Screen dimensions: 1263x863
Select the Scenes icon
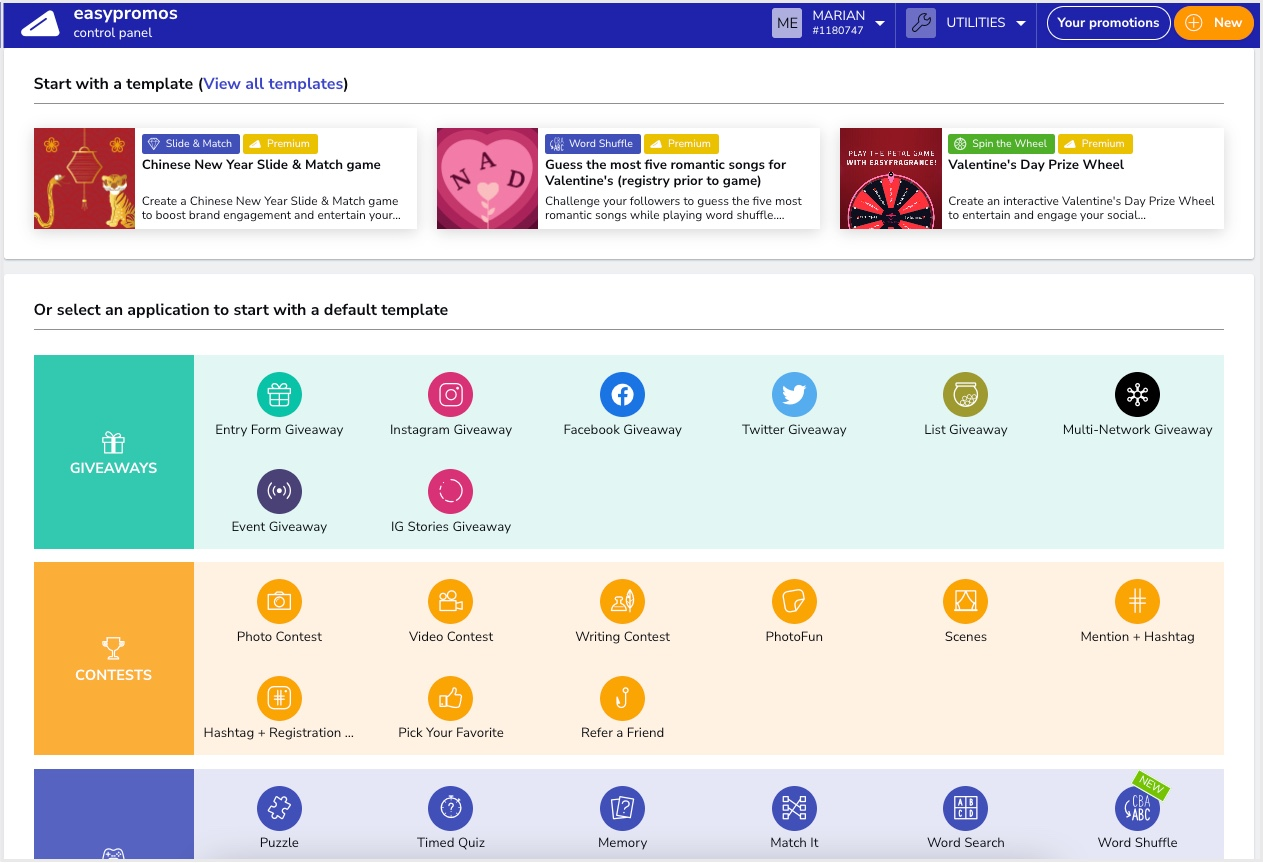965,602
